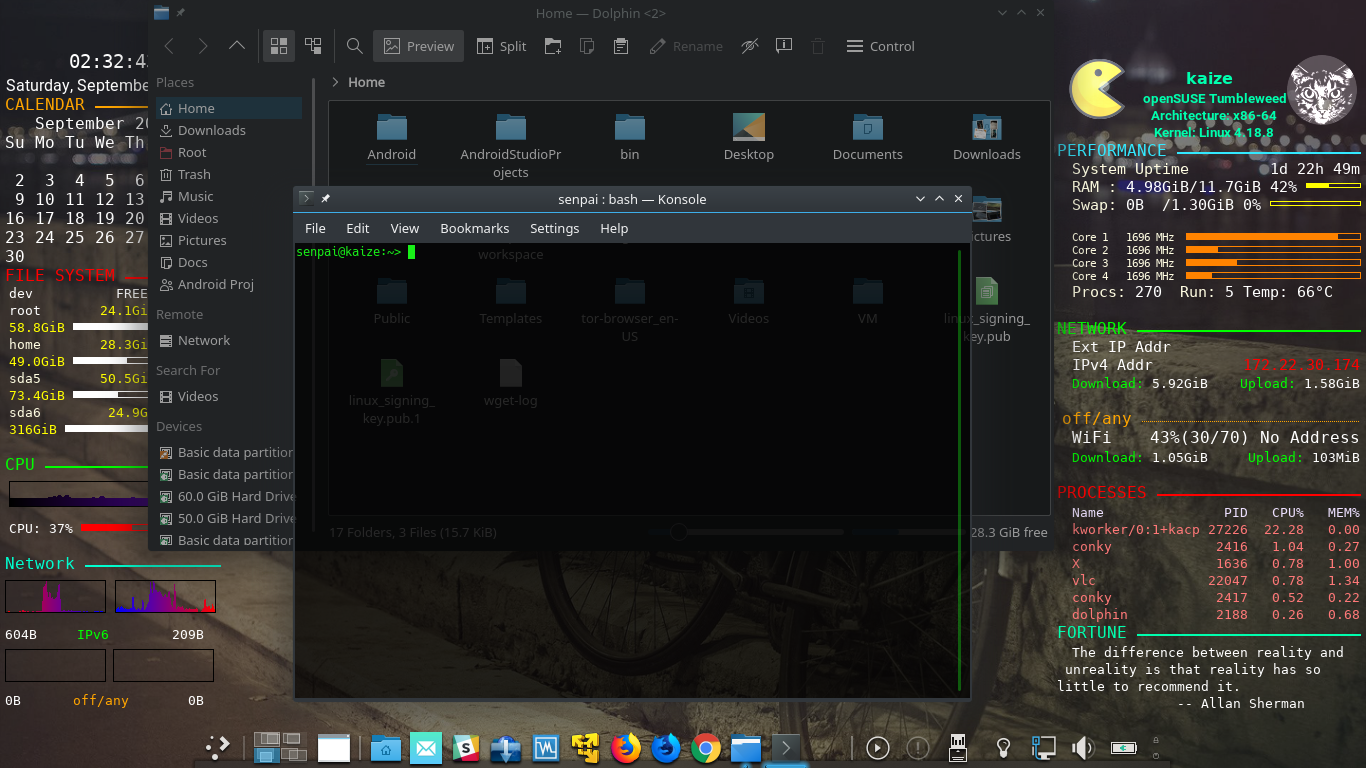
Task: Expand the breadcrumb chevron before Home
Action: 335,82
